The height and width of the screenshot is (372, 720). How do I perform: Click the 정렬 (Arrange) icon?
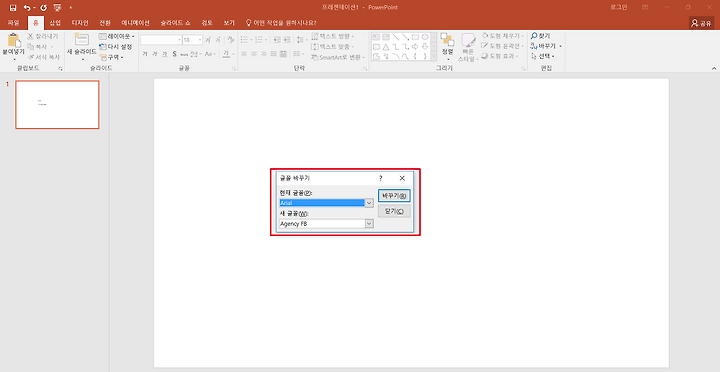pyautogui.click(x=447, y=39)
